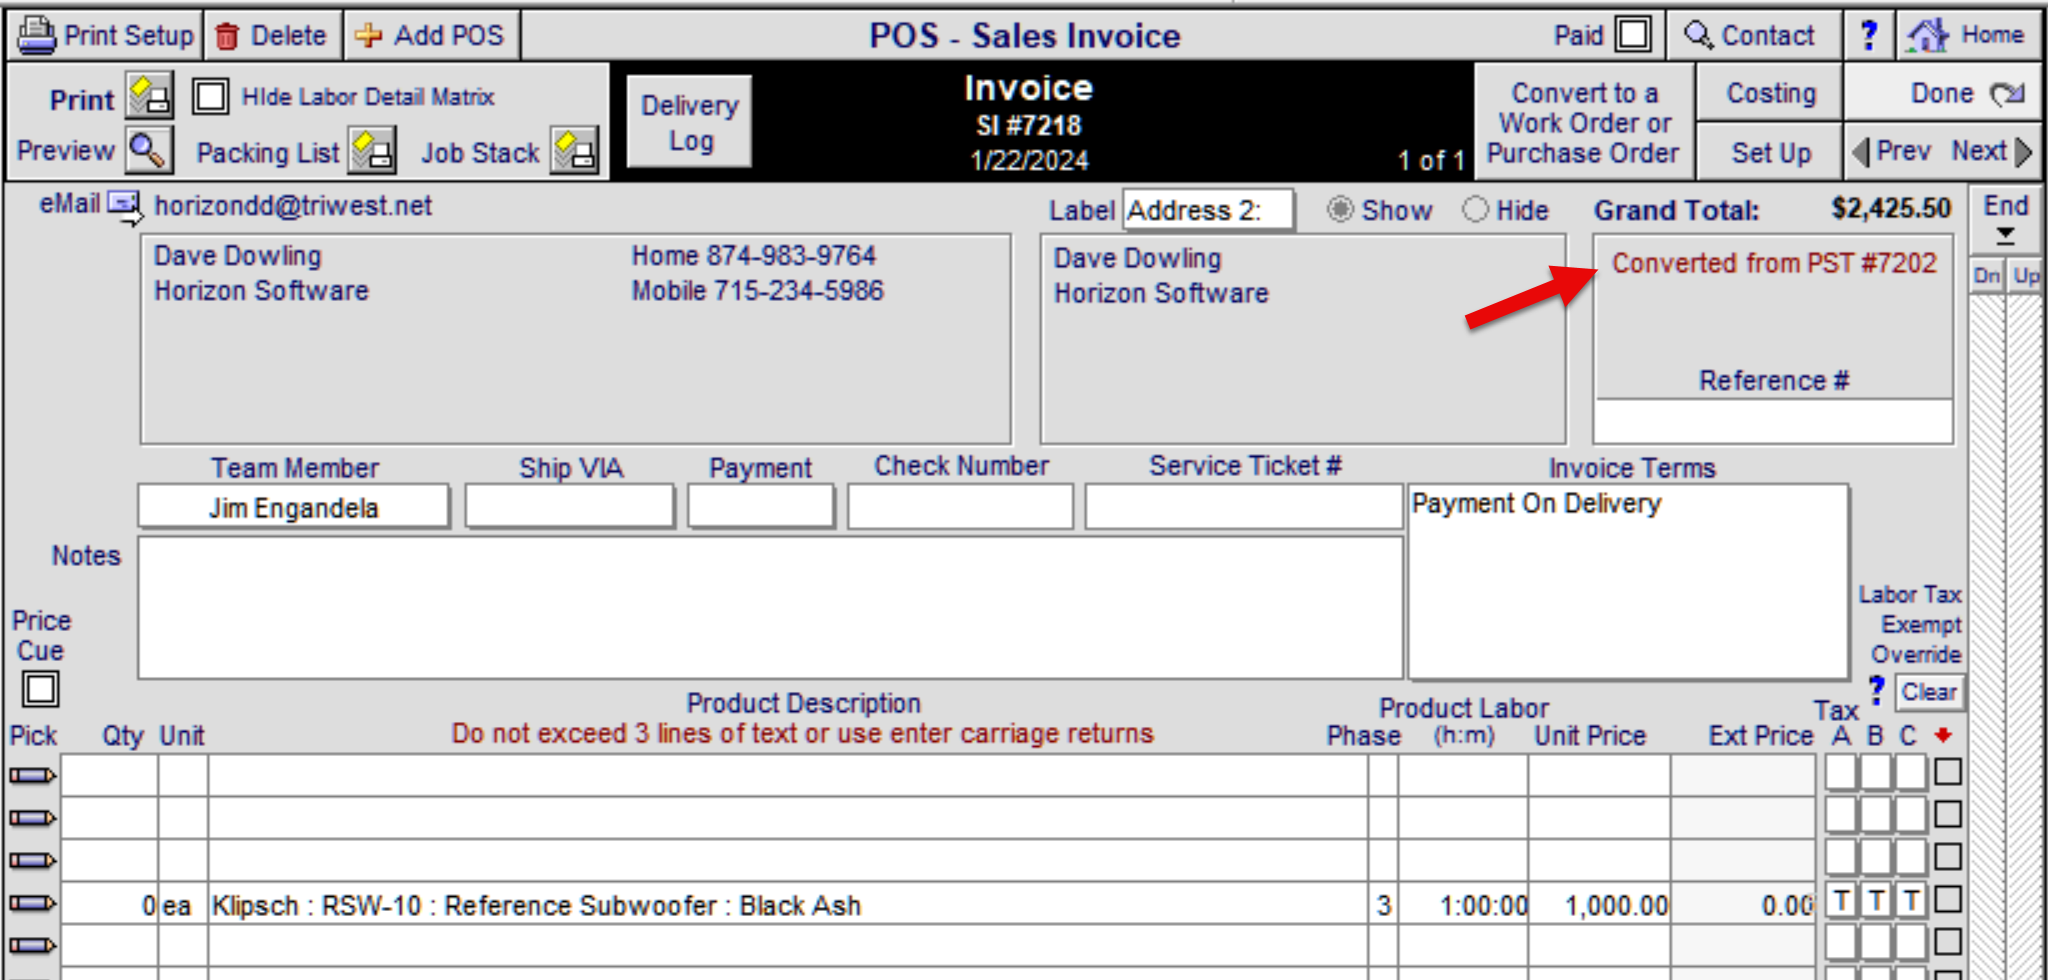Click Pick icon on third line row

(32, 860)
